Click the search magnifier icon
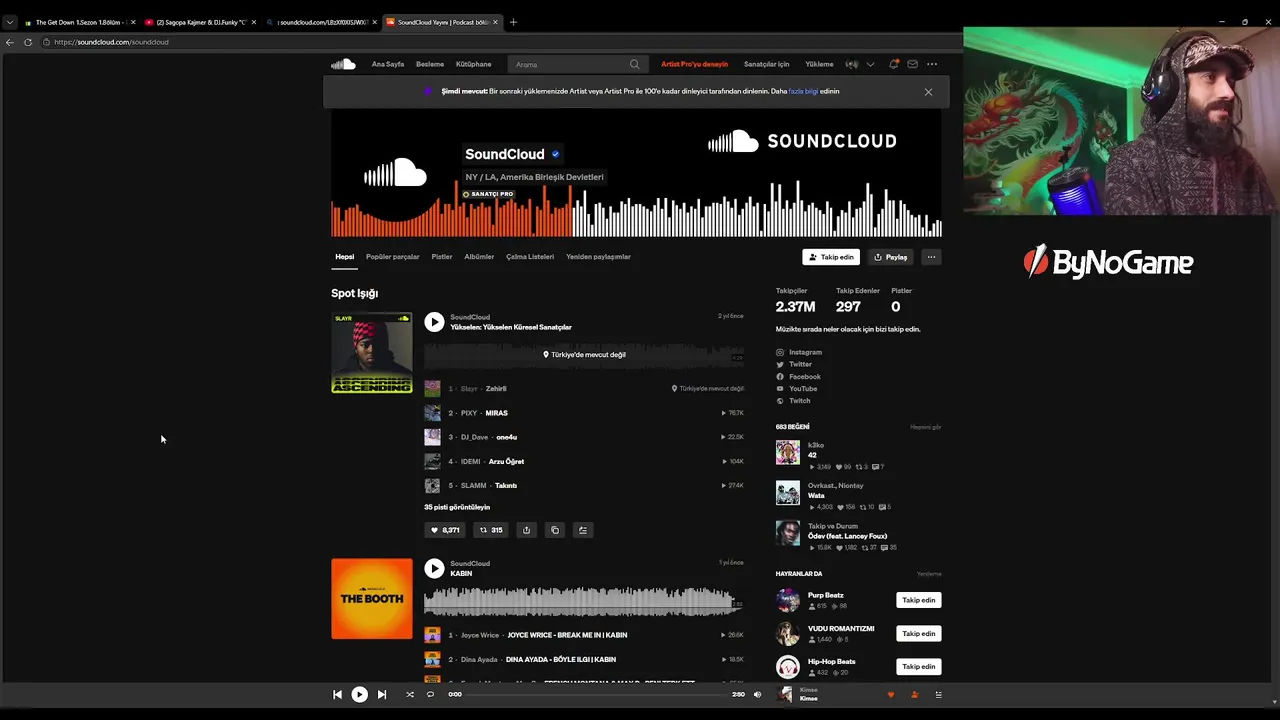Viewport: 1280px width, 720px height. (634, 64)
